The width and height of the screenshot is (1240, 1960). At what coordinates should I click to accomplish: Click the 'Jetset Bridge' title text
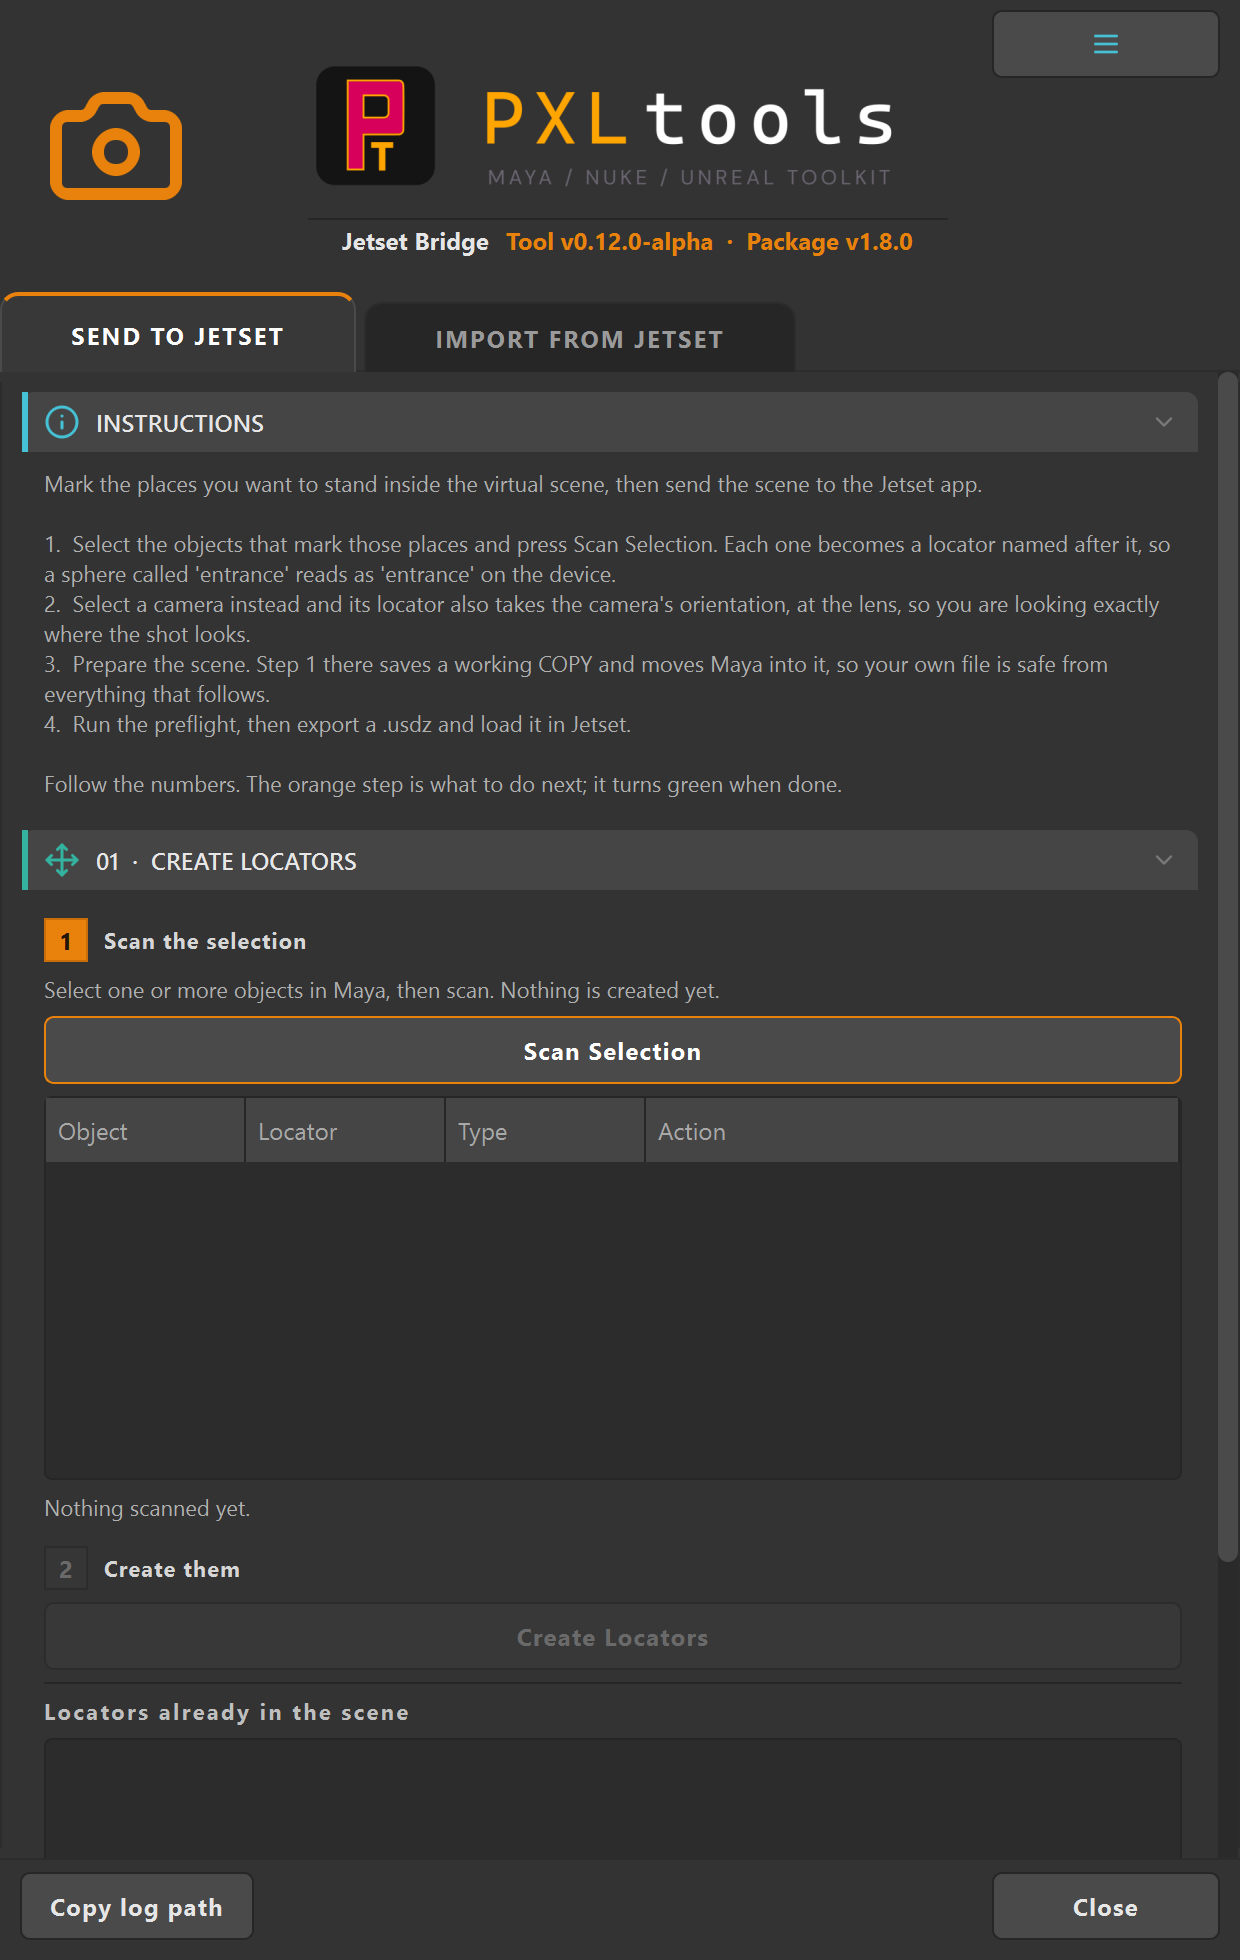(415, 242)
